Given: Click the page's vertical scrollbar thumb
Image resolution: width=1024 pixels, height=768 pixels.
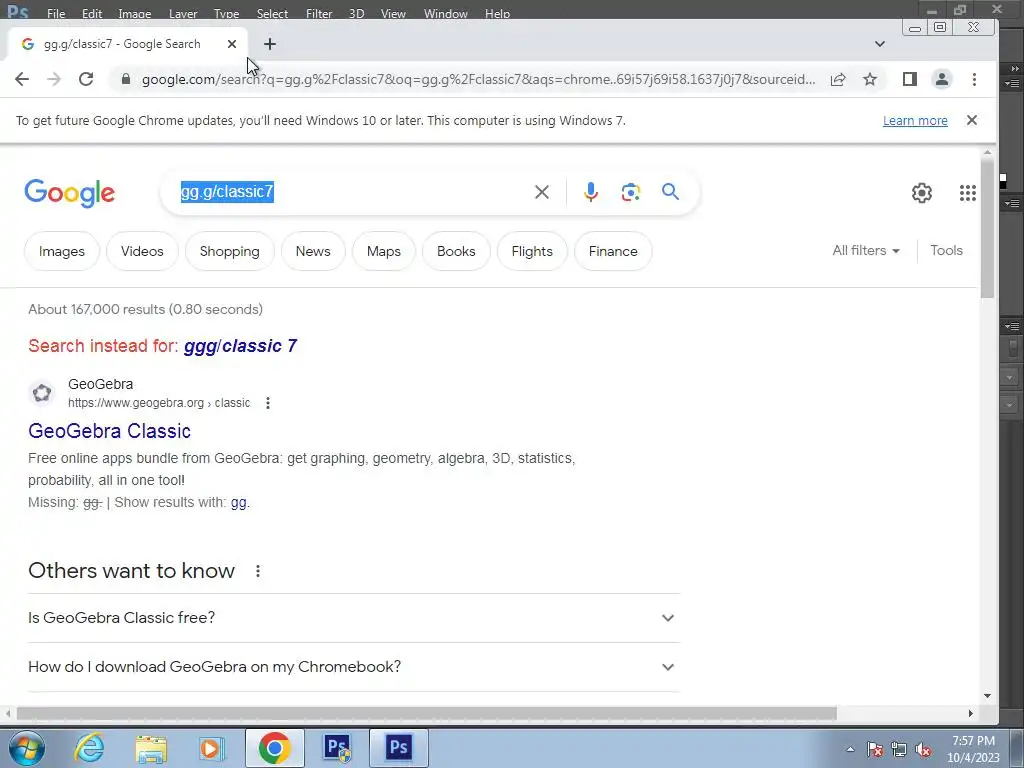Looking at the screenshot, I should [987, 229].
